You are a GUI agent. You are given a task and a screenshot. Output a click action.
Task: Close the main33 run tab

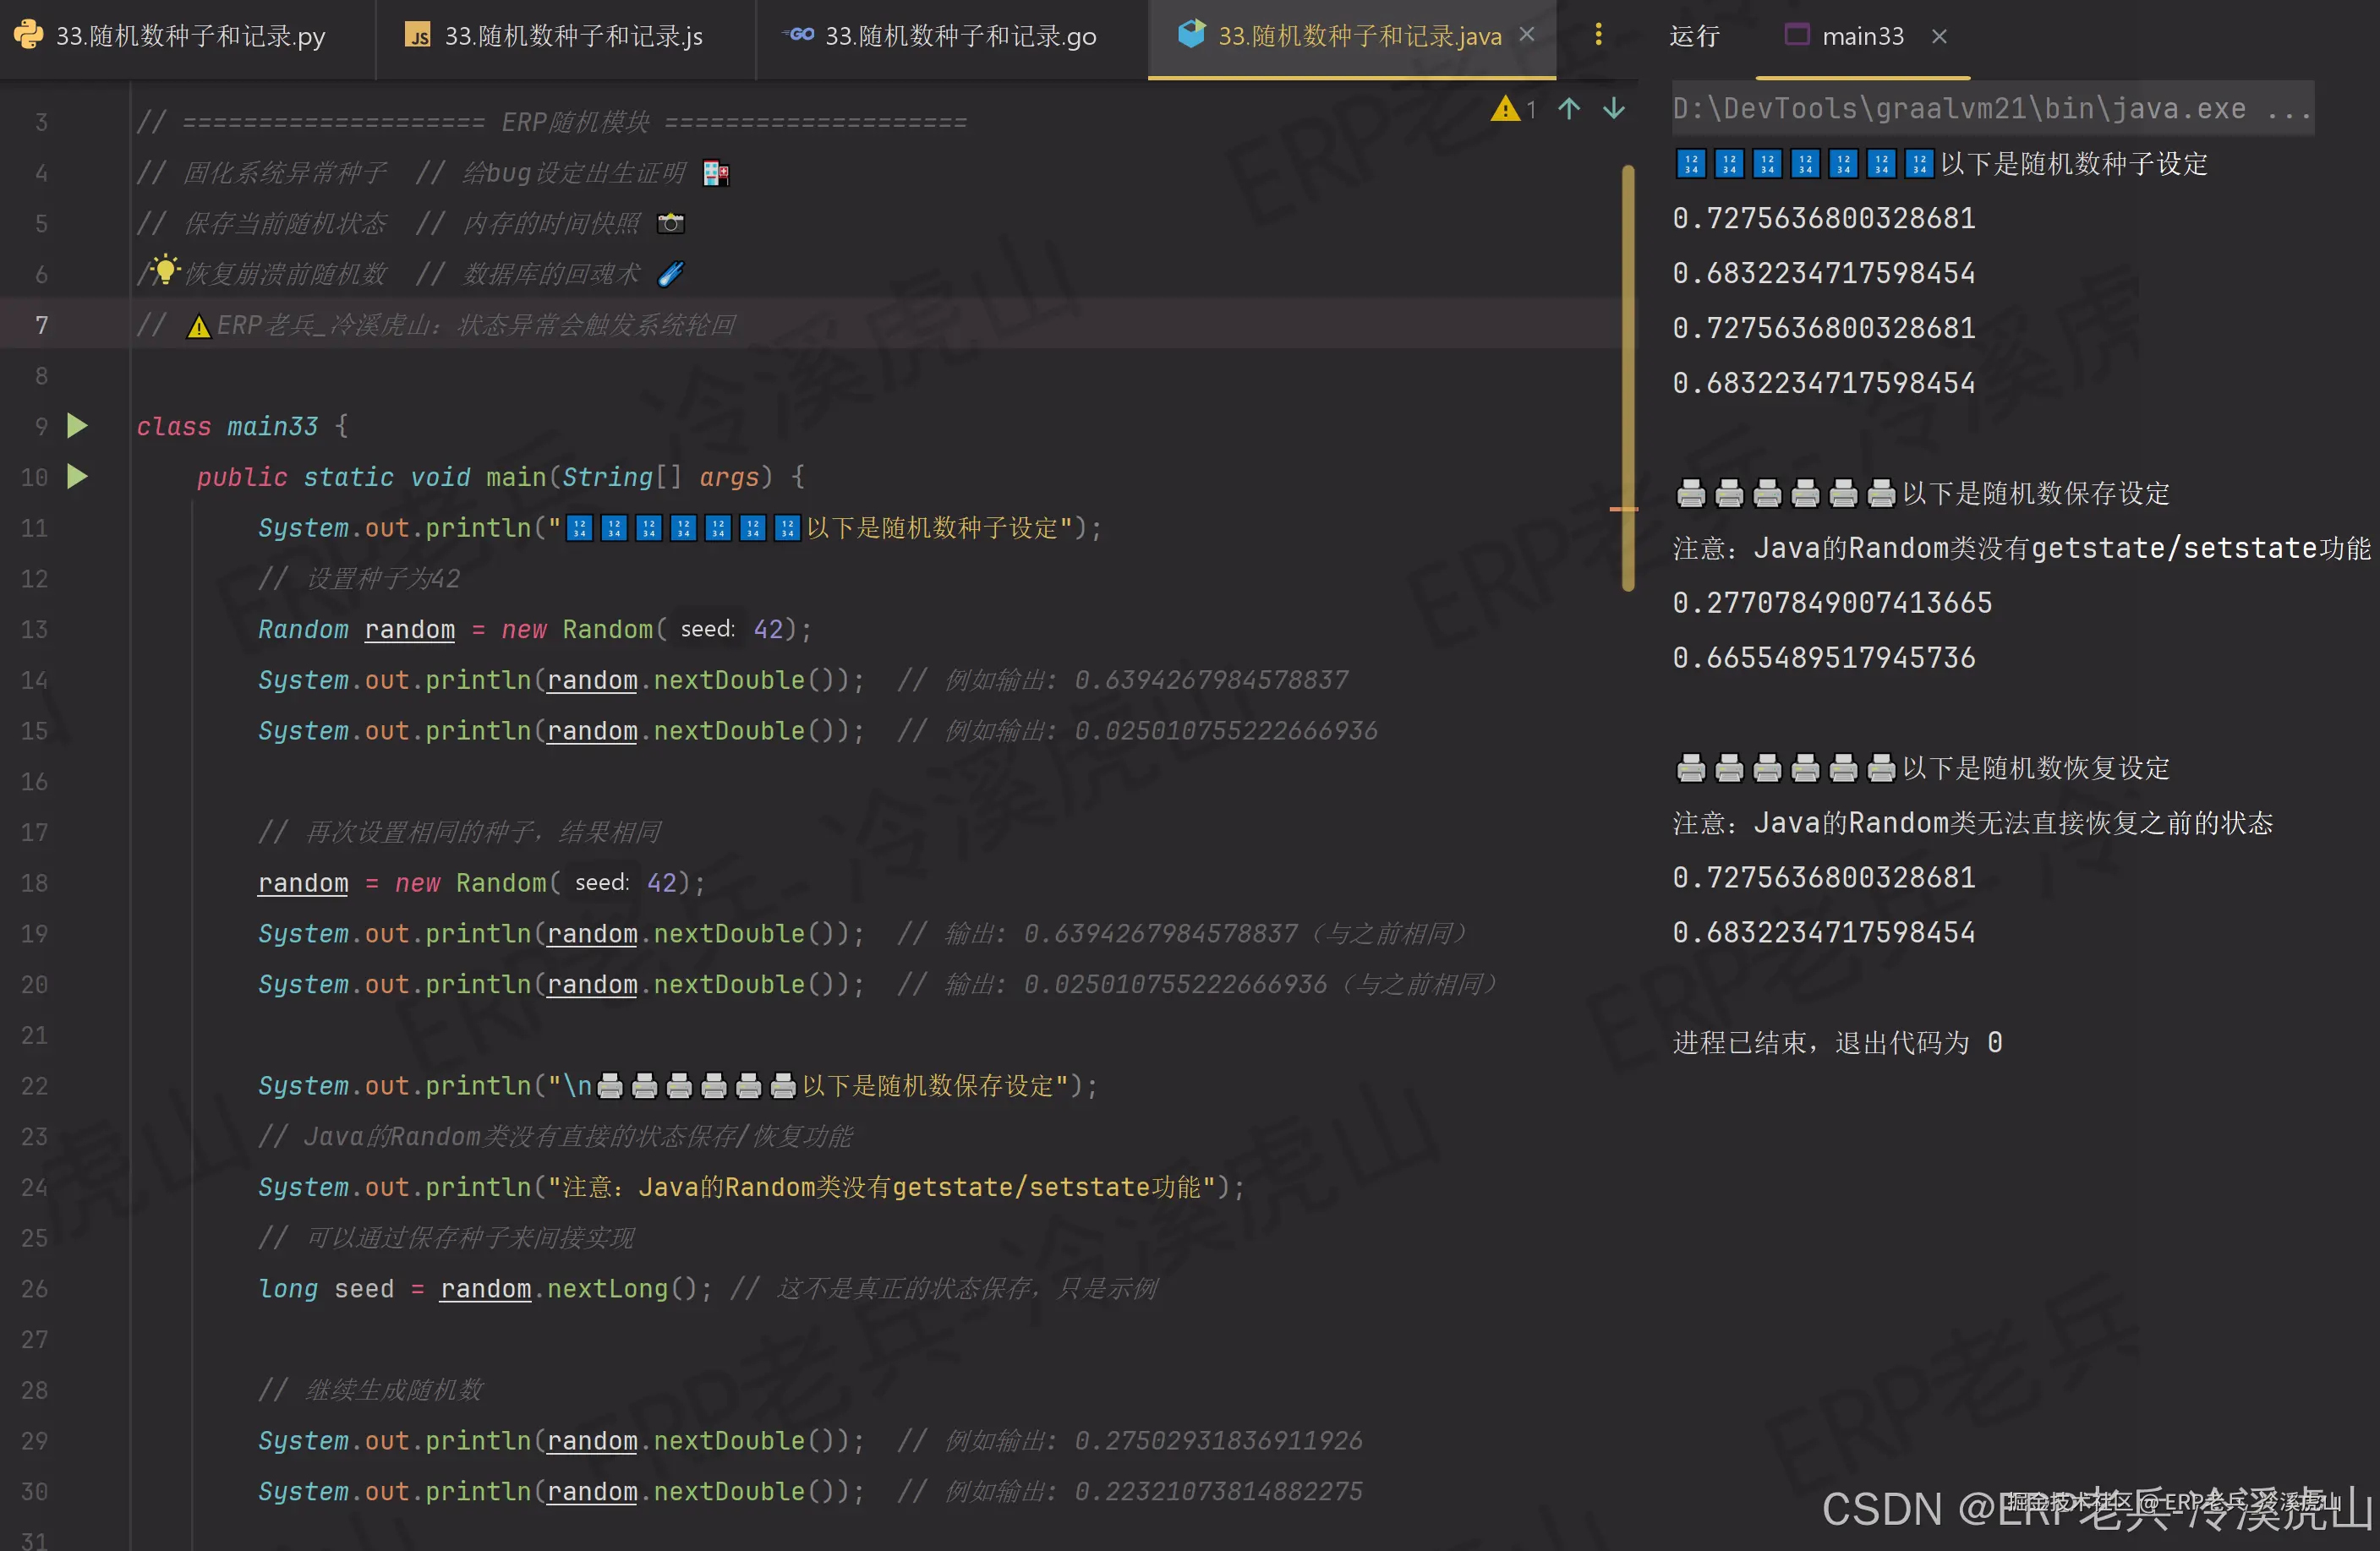tap(1939, 37)
